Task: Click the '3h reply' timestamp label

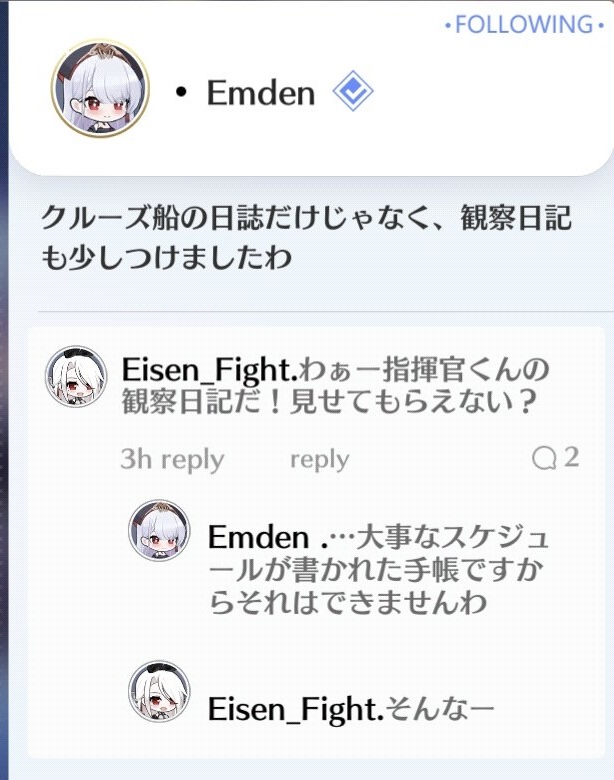Action: point(172,459)
